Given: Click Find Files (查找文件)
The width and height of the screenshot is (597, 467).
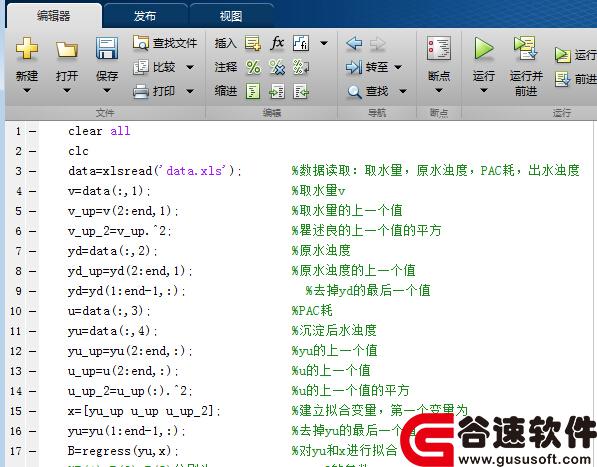Looking at the screenshot, I should [x=165, y=43].
